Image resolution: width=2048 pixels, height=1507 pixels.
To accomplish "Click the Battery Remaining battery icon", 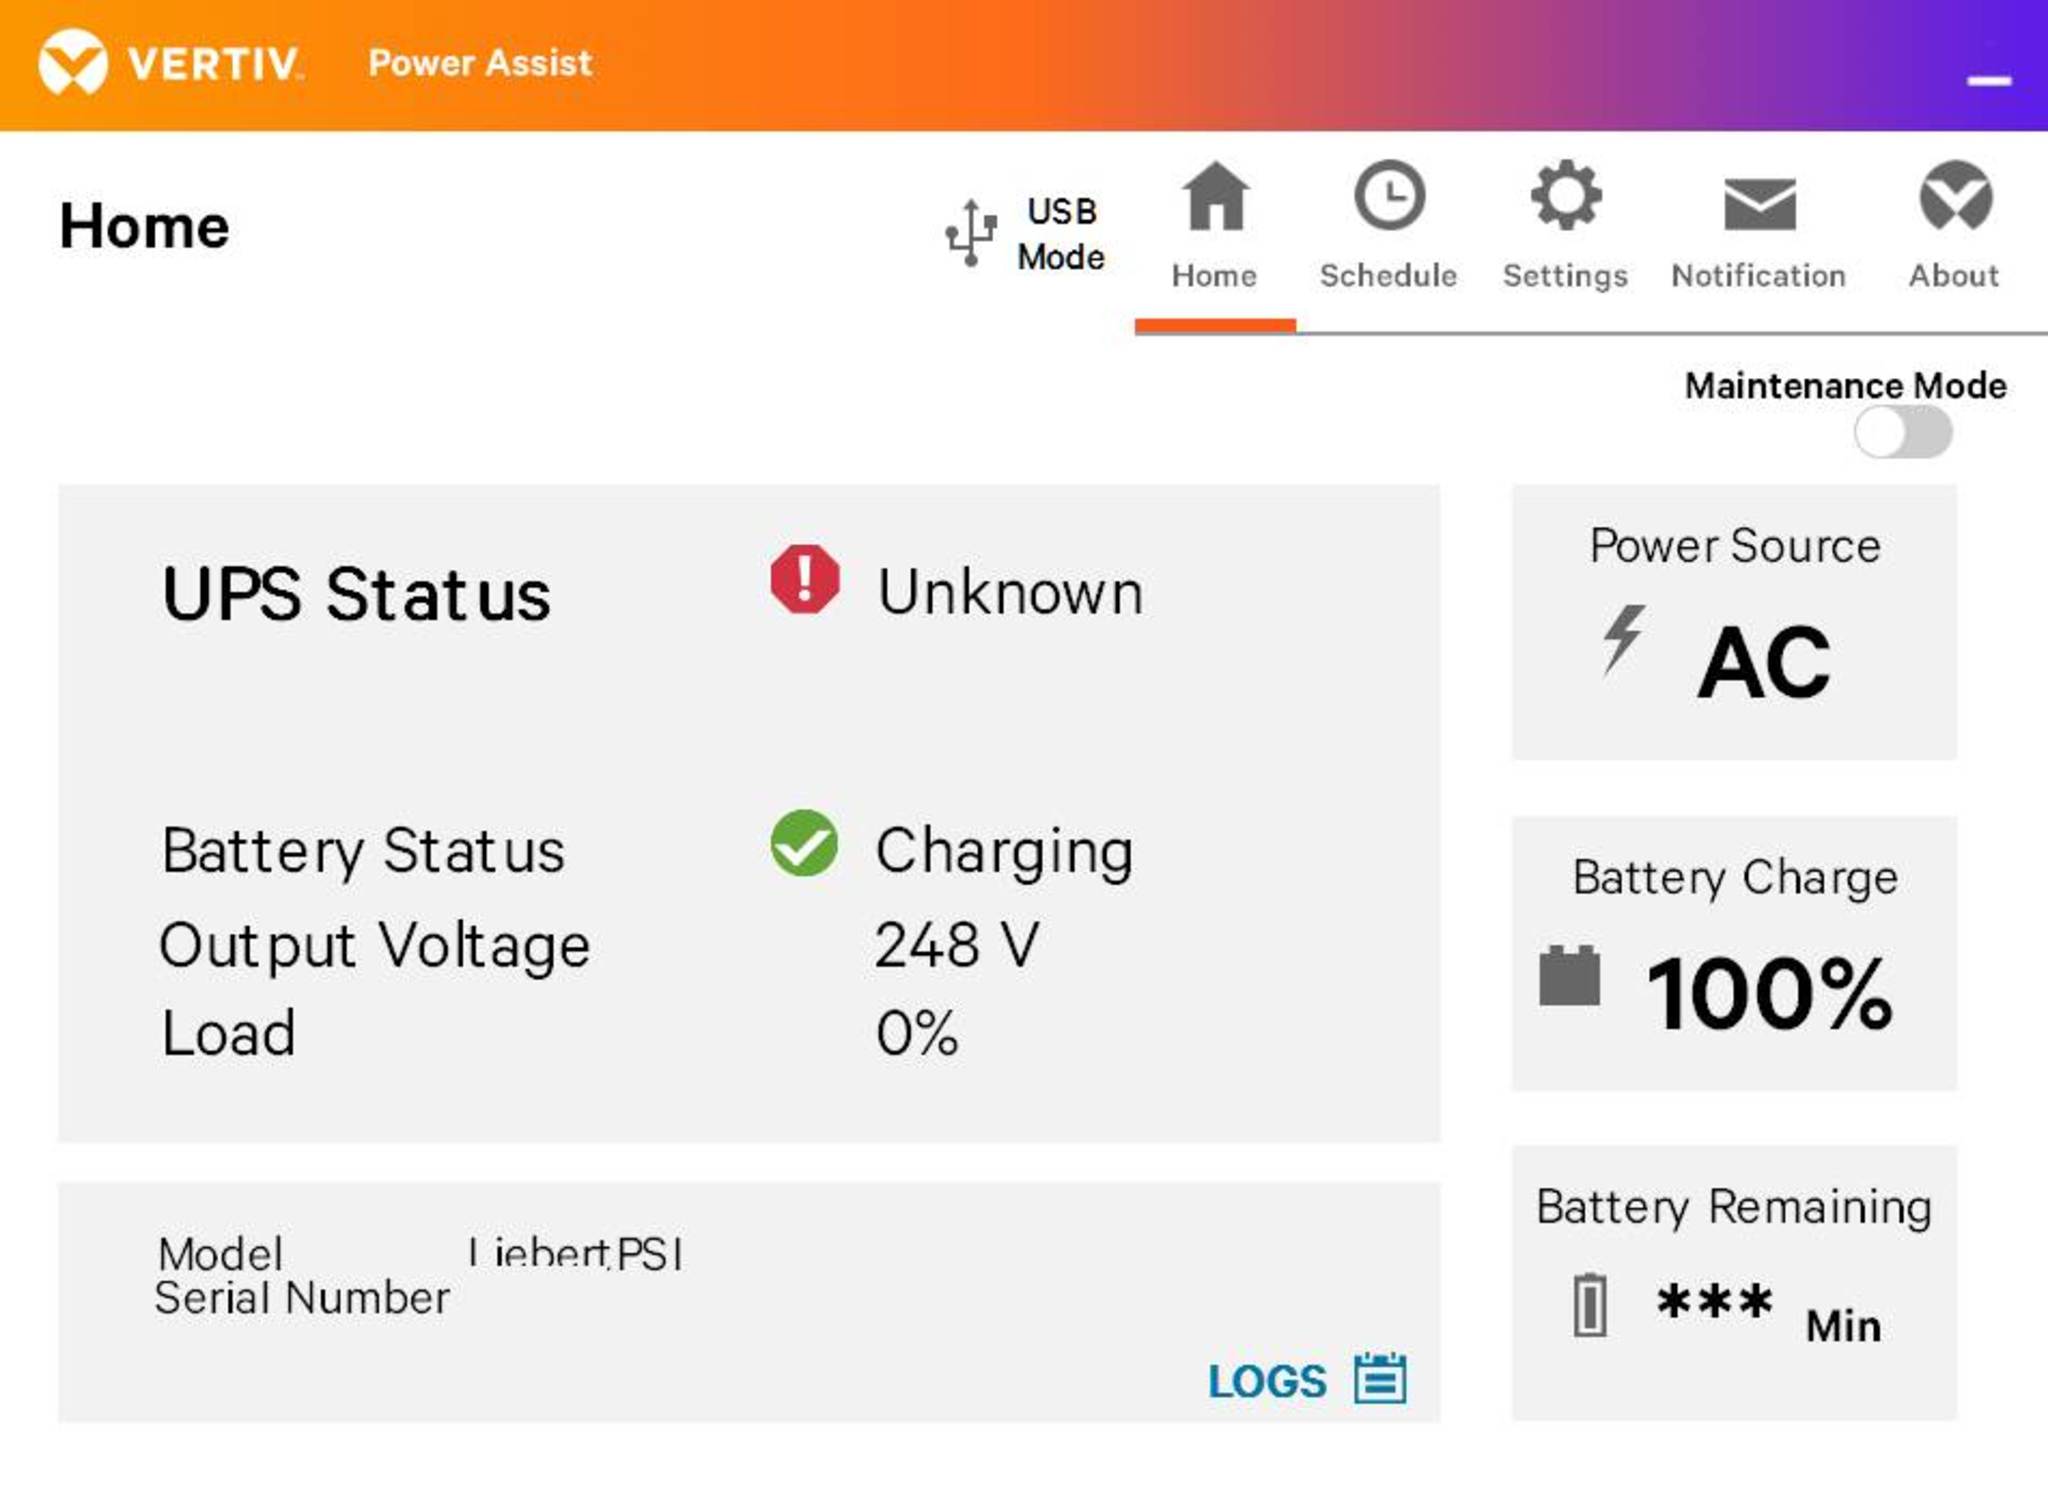I will coord(1590,1305).
